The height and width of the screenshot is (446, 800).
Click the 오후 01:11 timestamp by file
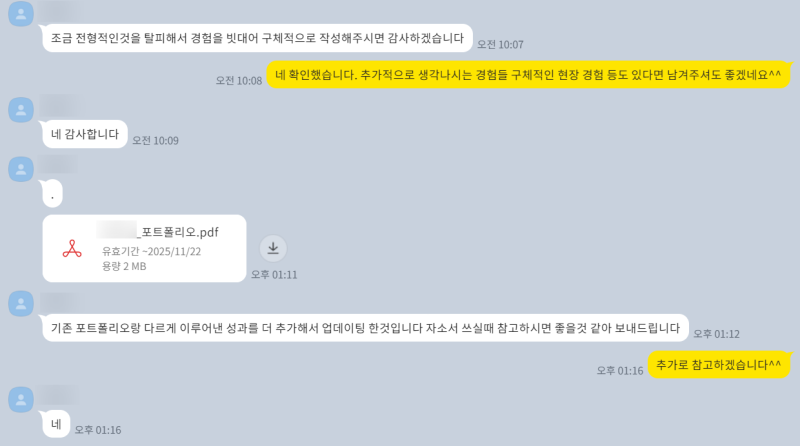(274, 275)
